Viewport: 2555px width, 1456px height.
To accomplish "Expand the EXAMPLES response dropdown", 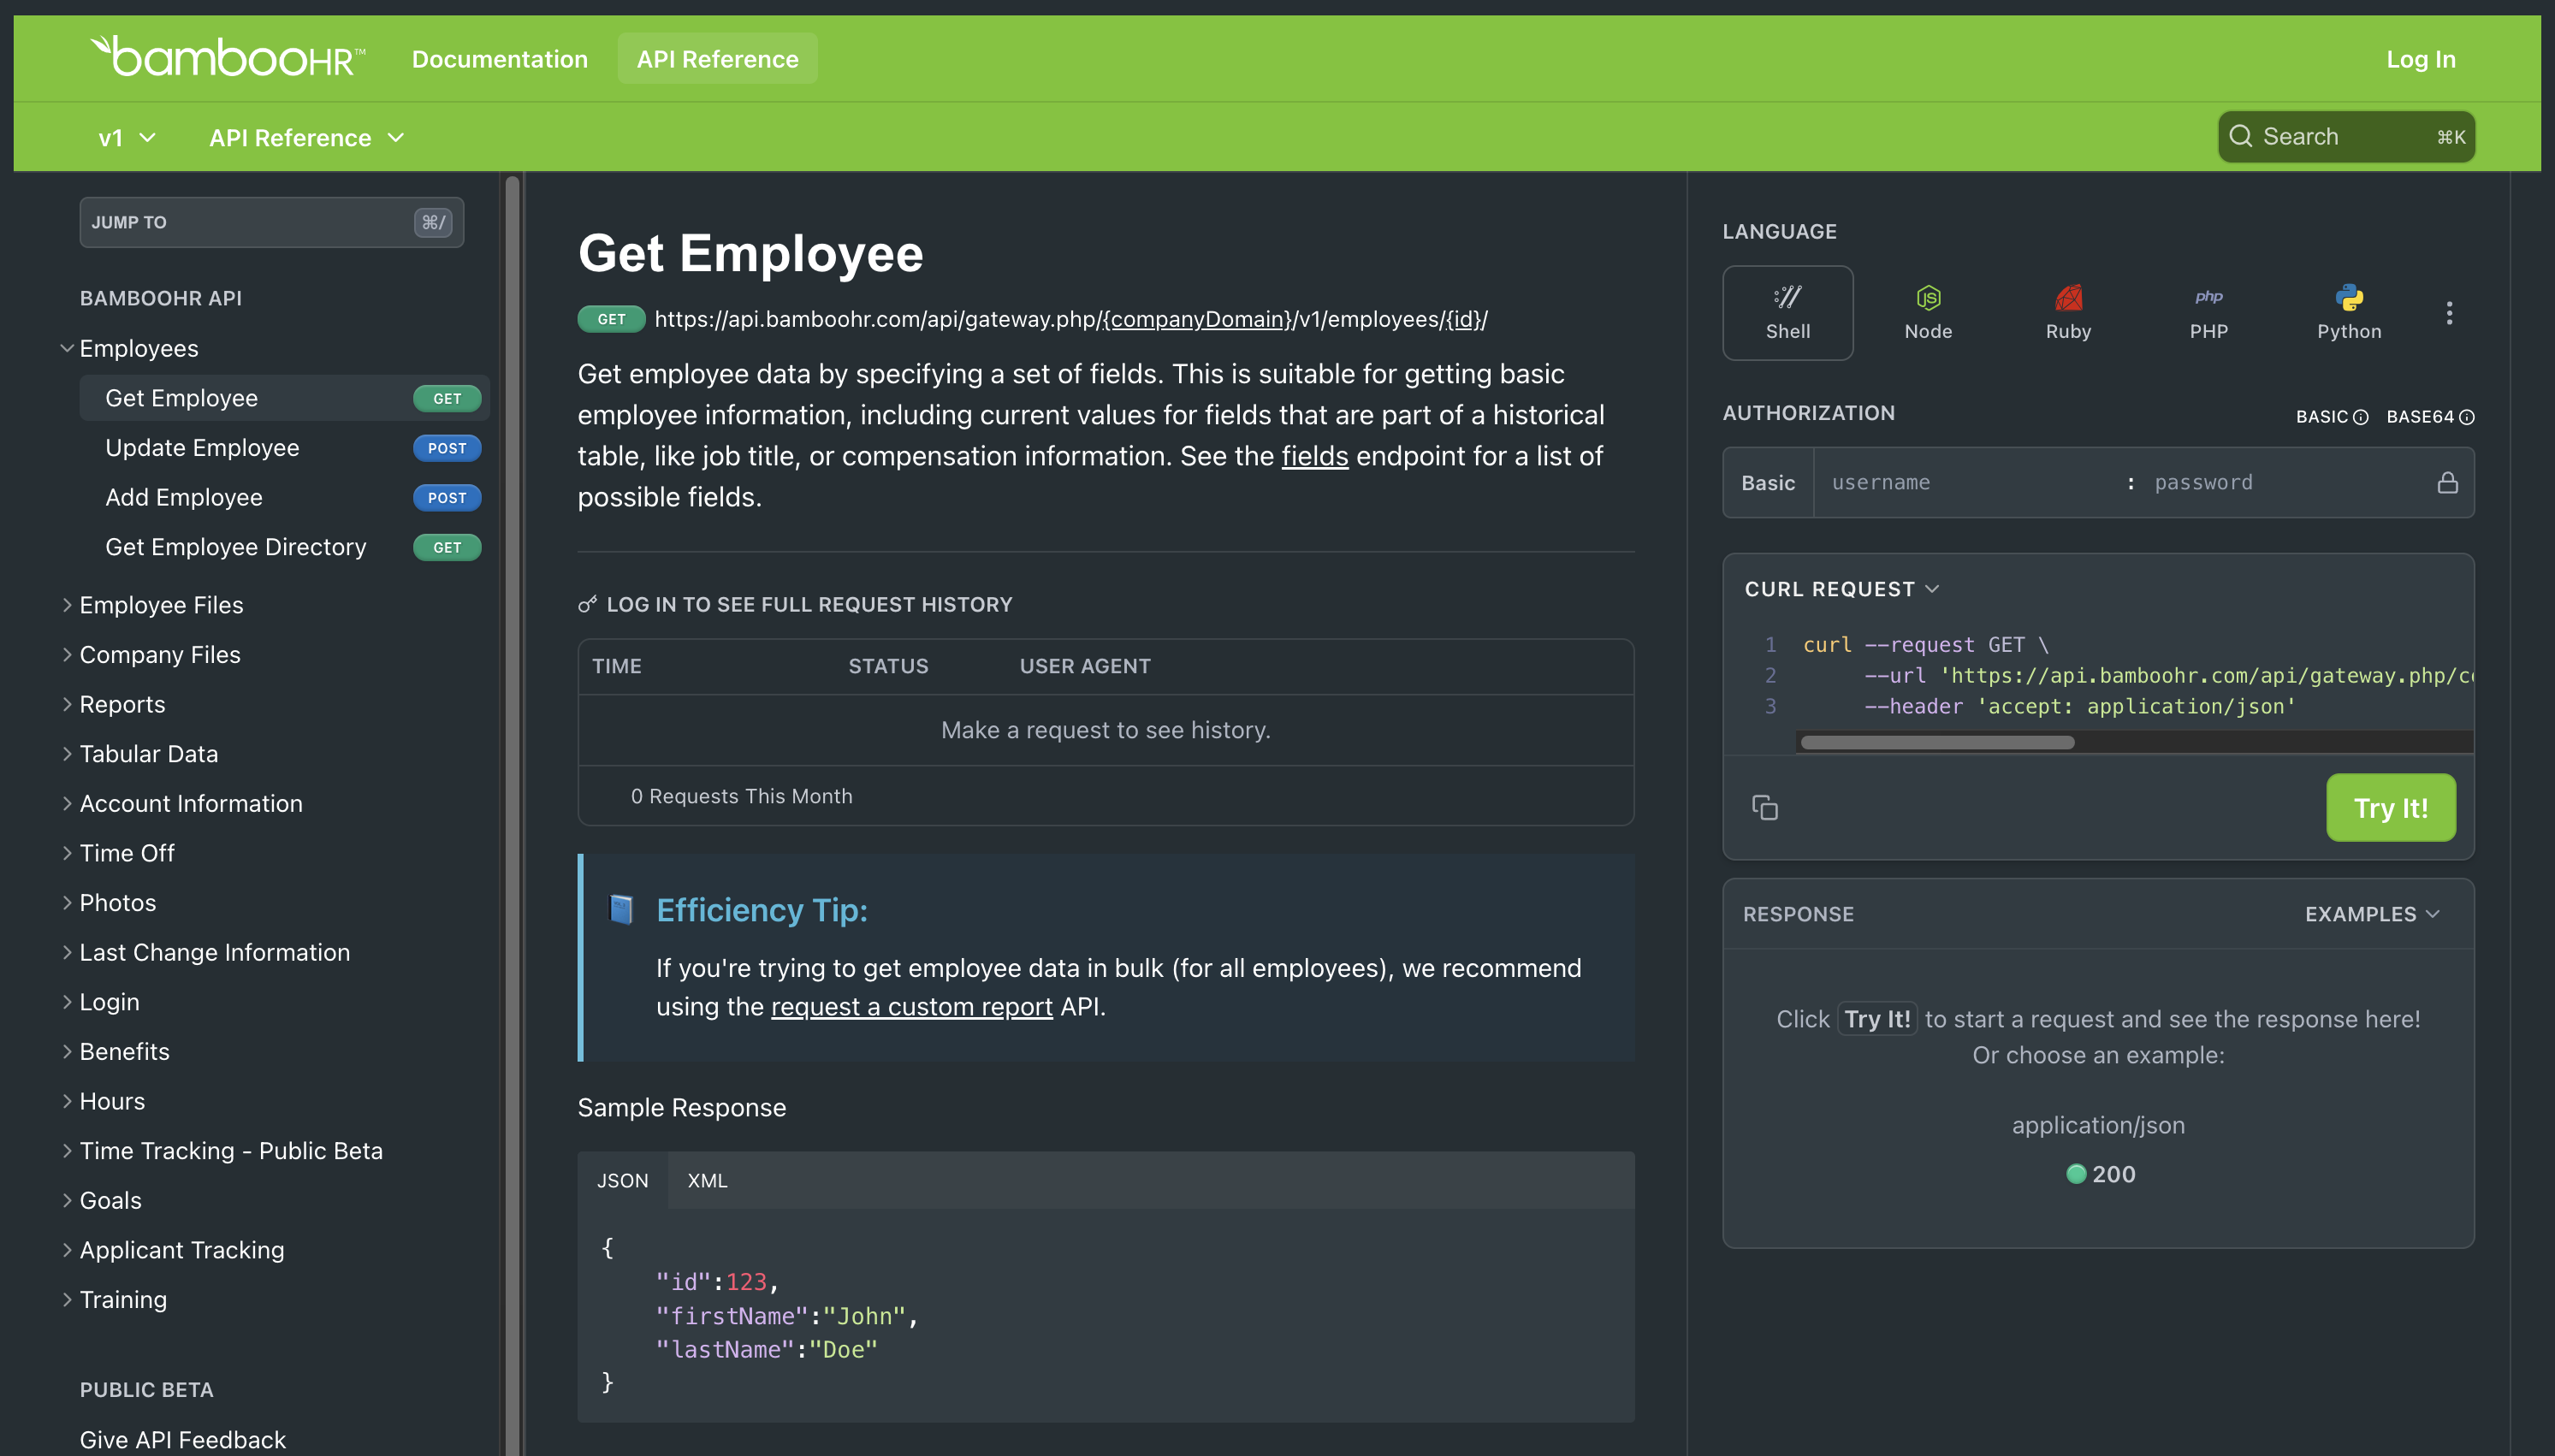I will 2371,914.
